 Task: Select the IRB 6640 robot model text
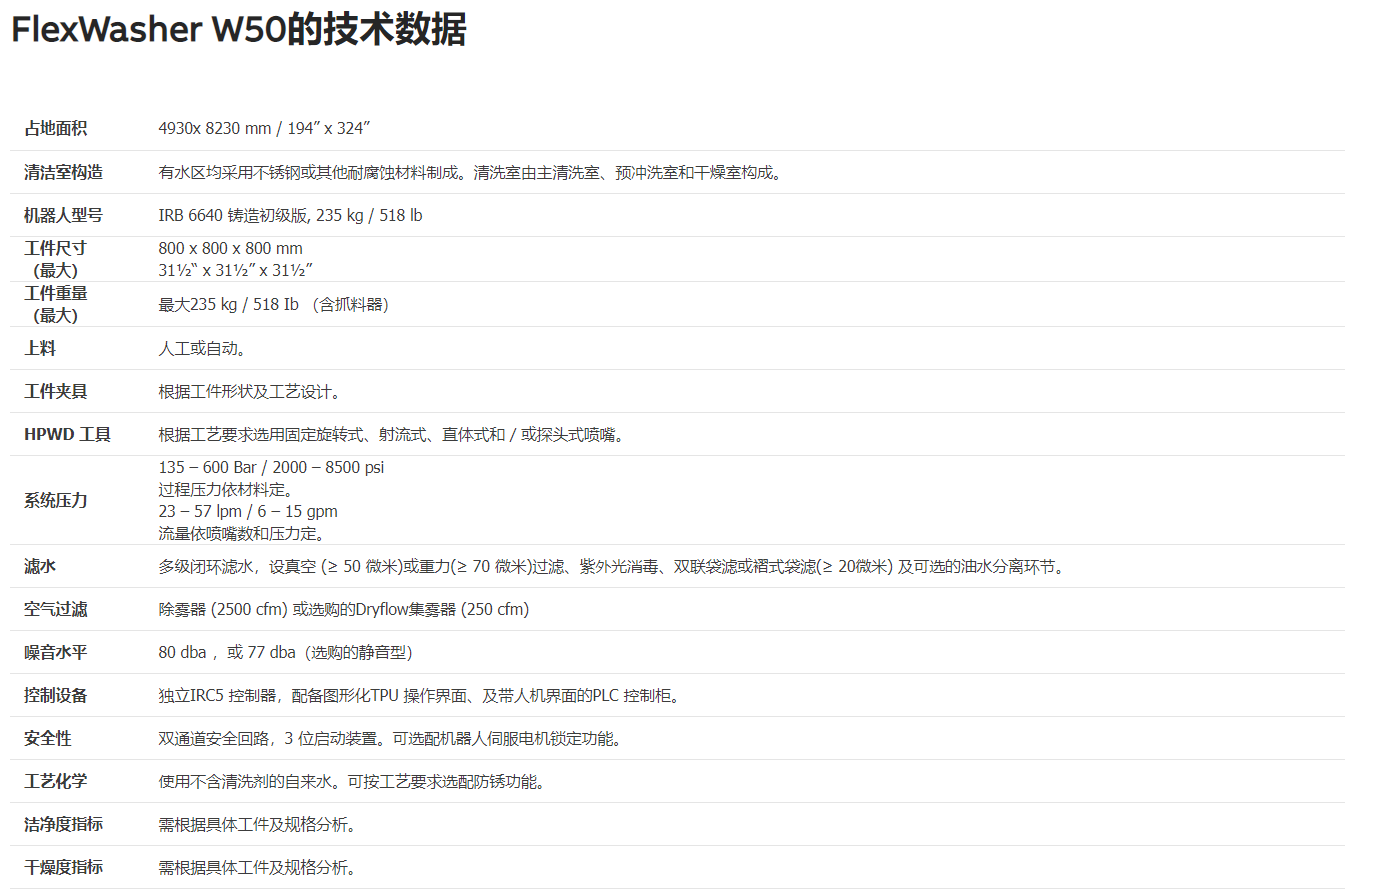(x=290, y=215)
